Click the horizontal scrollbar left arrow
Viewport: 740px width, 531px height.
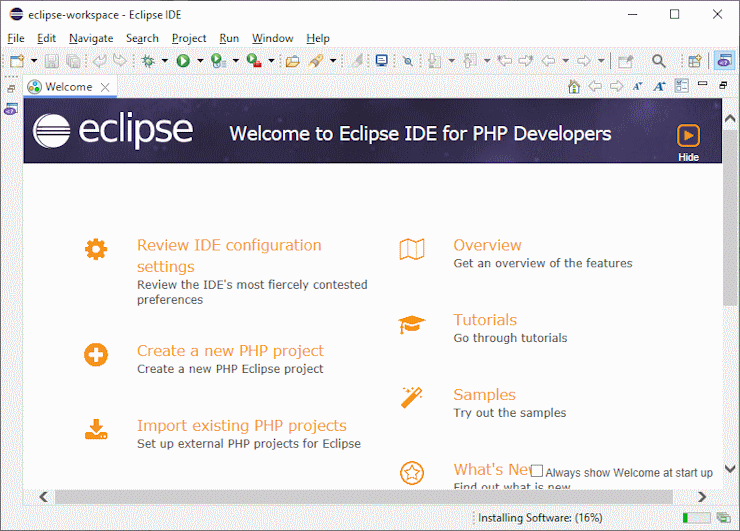pos(43,497)
